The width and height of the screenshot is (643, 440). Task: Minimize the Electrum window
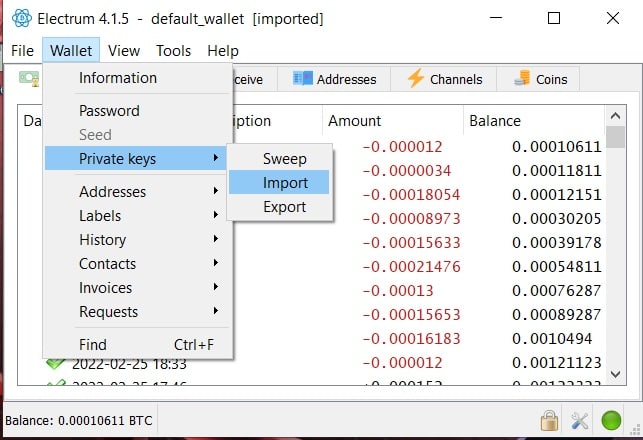(x=496, y=18)
